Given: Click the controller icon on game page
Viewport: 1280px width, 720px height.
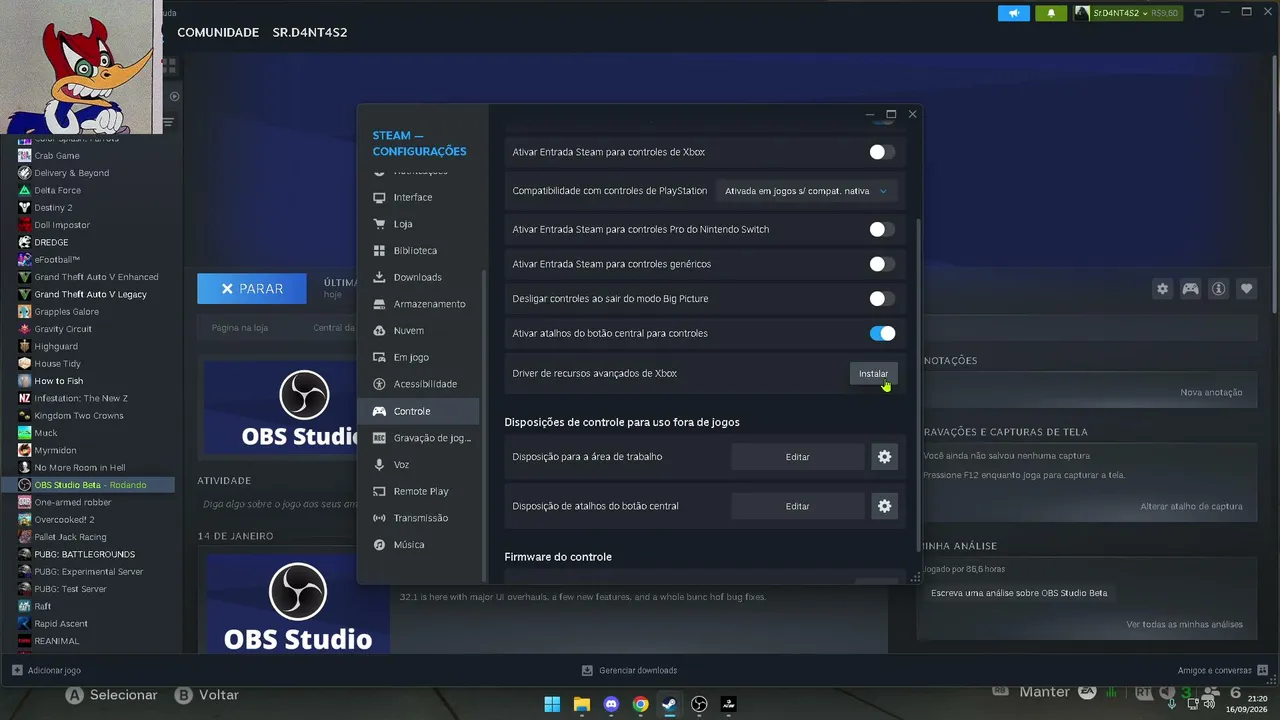Looking at the screenshot, I should click(1190, 289).
